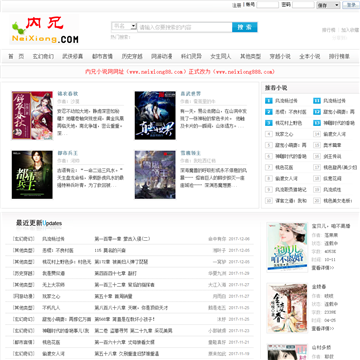This screenshot has width=360, height=360.
Task: Open the 武侠修真 category
Action: pyautogui.click(x=73, y=56)
